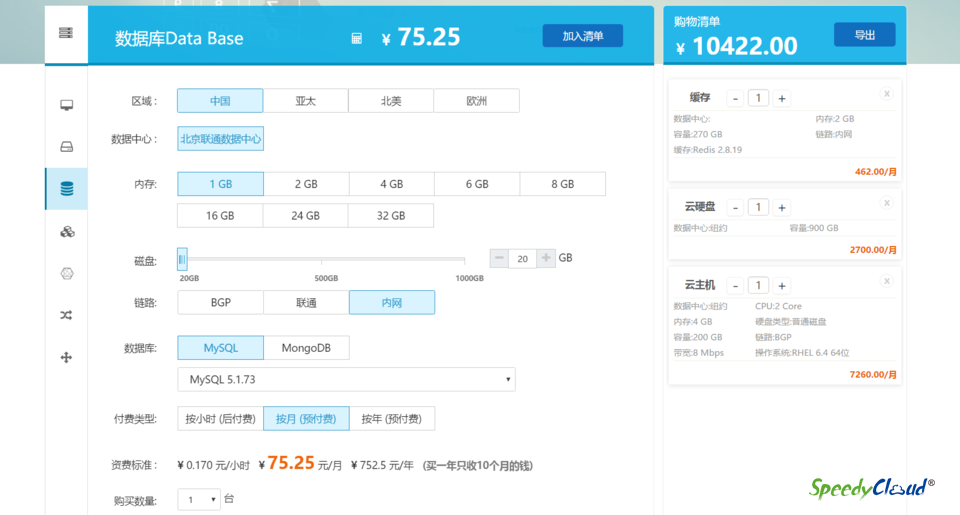This screenshot has width=960, height=515.
Task: Choose BGP link type
Action: [x=220, y=303]
